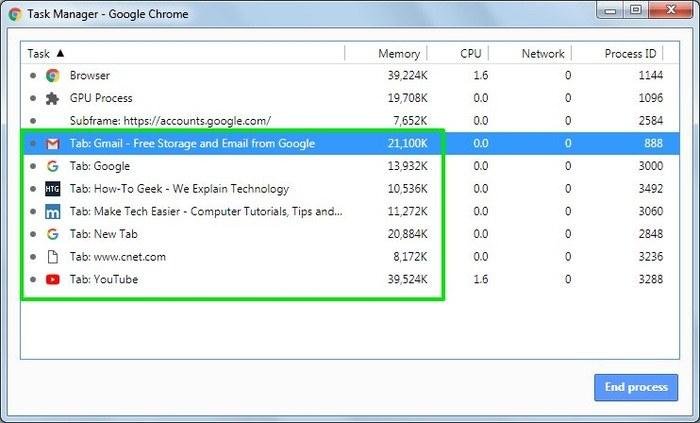The image size is (700, 423).
Task: Click the puzzle icon of GPU Process
Action: pos(53,98)
